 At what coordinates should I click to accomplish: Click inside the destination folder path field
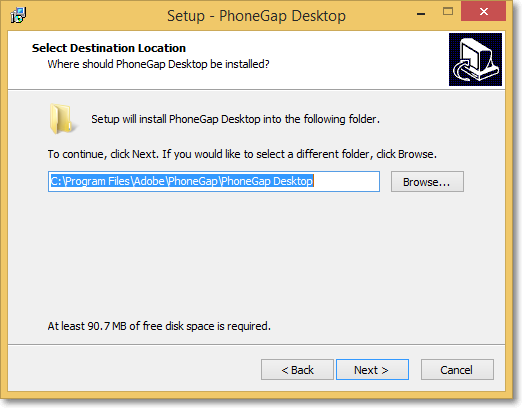tap(214, 182)
